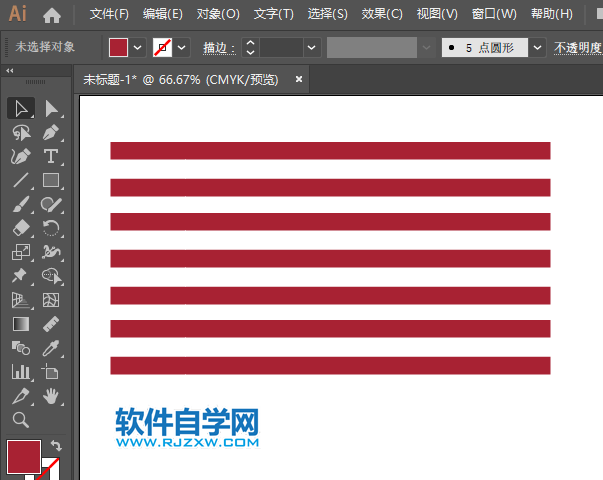Open the 对象(O) menu

(x=218, y=14)
